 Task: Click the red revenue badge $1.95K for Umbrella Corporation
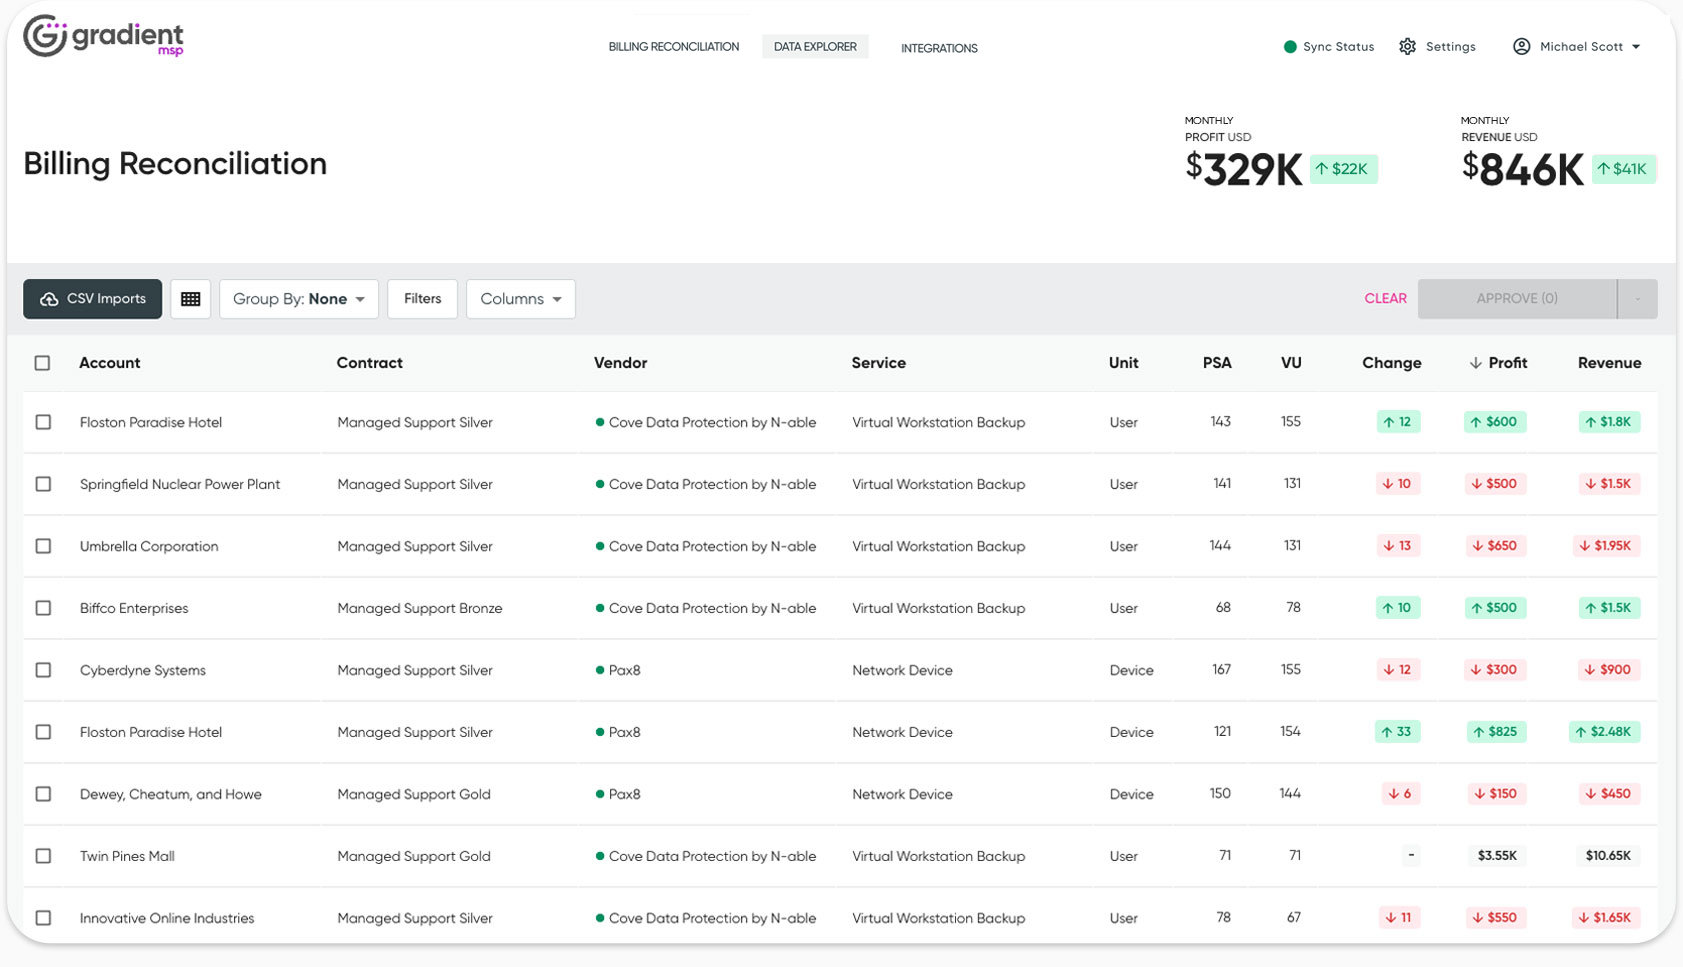[x=1606, y=546]
